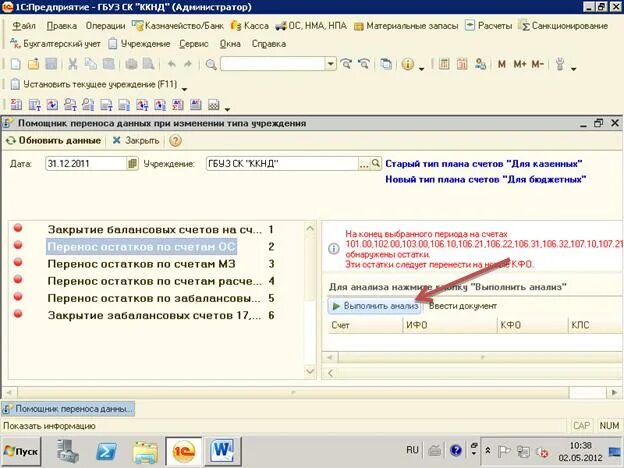Click the Помощник переноса данных window tab
Screen dimensions: 624x468
(x=68, y=409)
